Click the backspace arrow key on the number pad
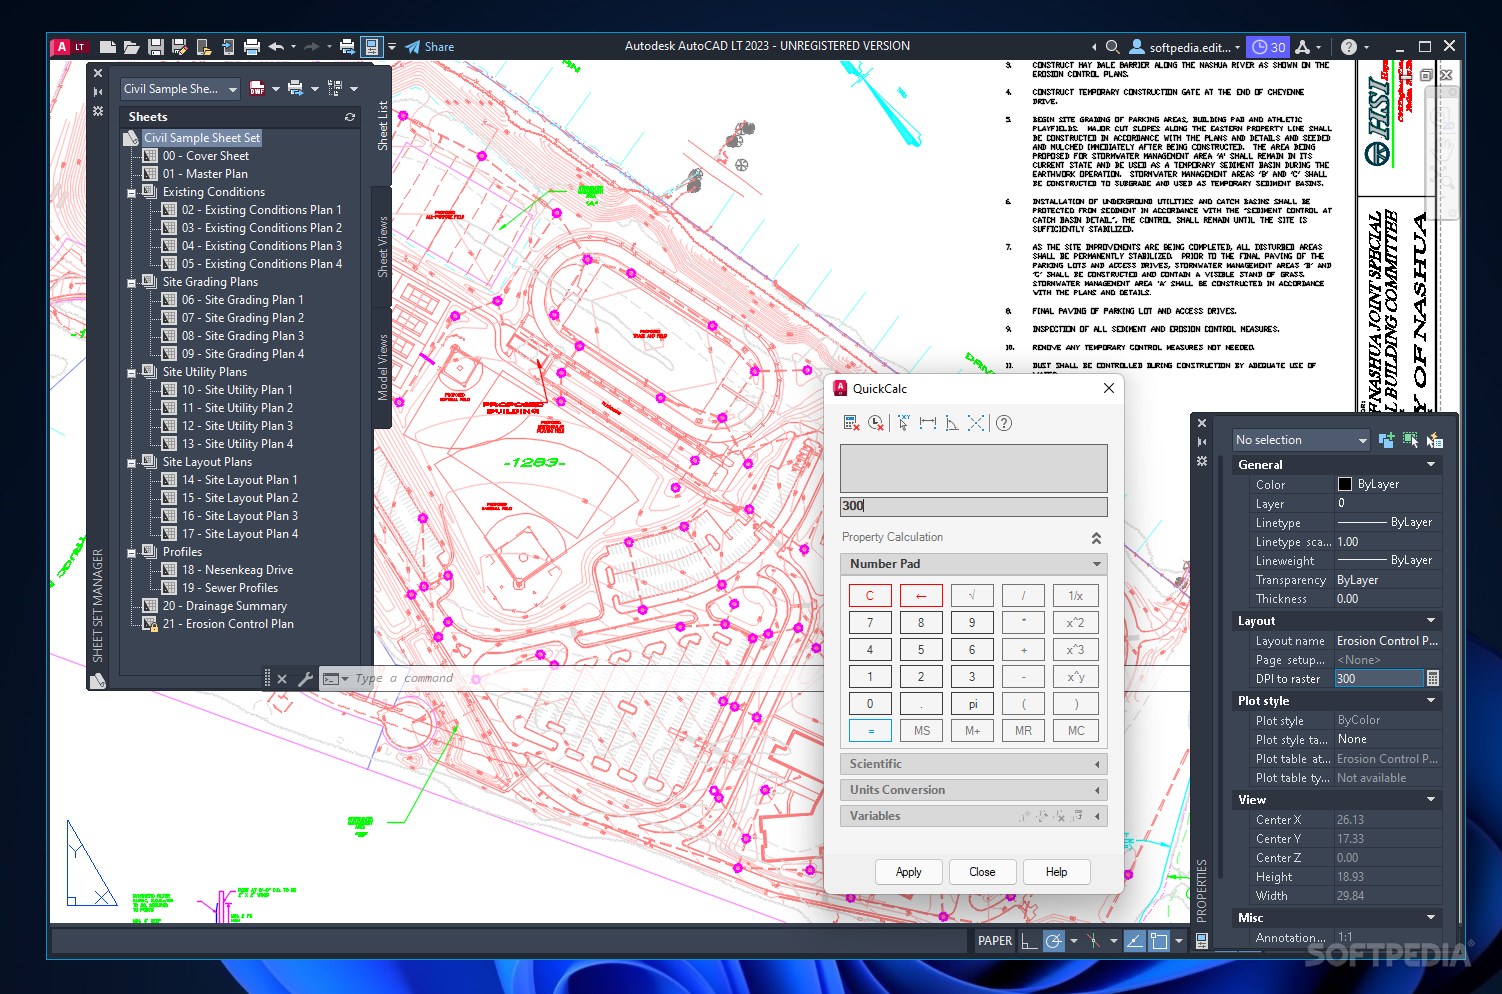This screenshot has height=994, width=1502. (x=921, y=596)
